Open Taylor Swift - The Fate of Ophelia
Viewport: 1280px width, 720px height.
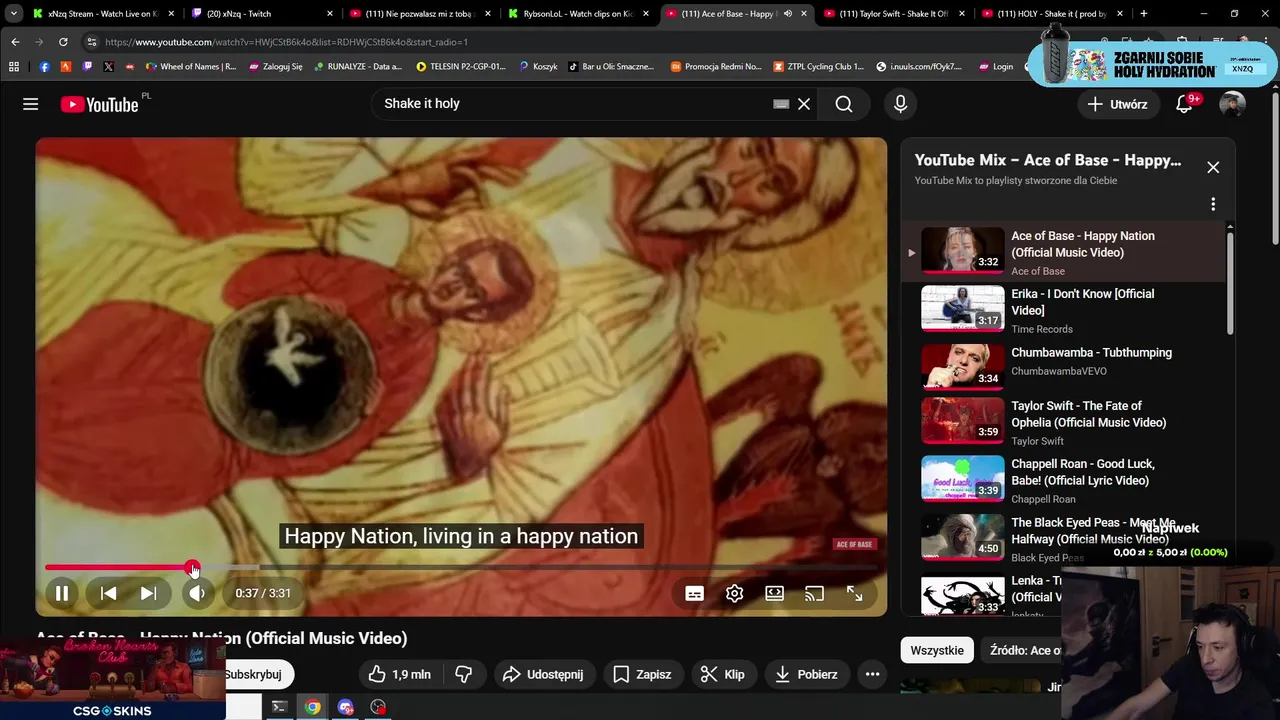point(1064,422)
